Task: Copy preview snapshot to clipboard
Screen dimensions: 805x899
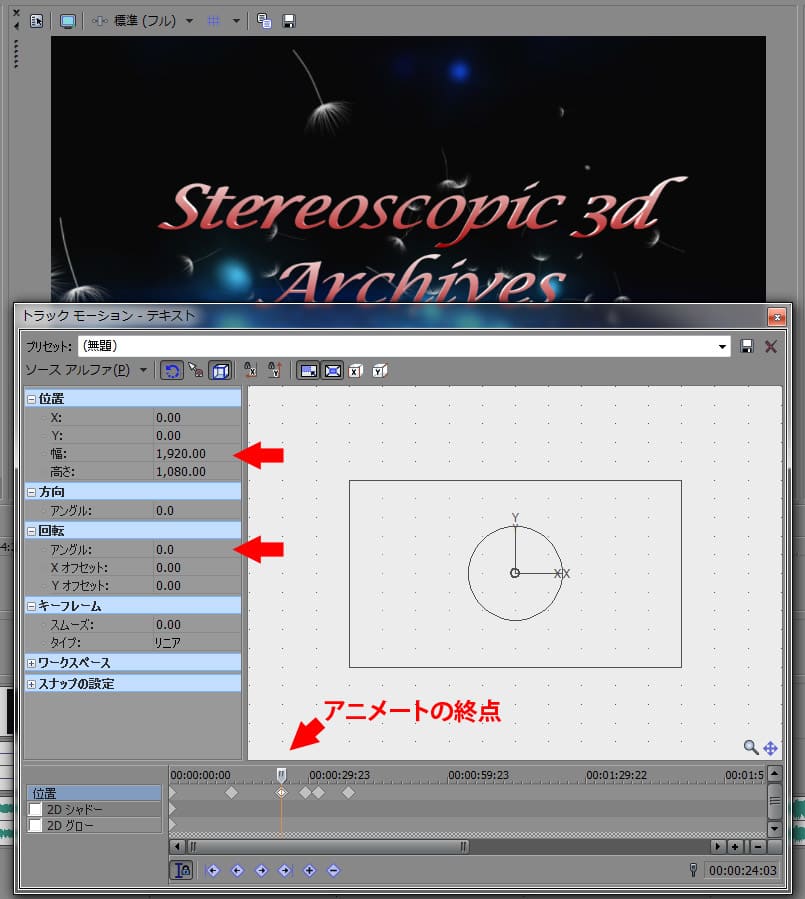Action: pyautogui.click(x=265, y=20)
